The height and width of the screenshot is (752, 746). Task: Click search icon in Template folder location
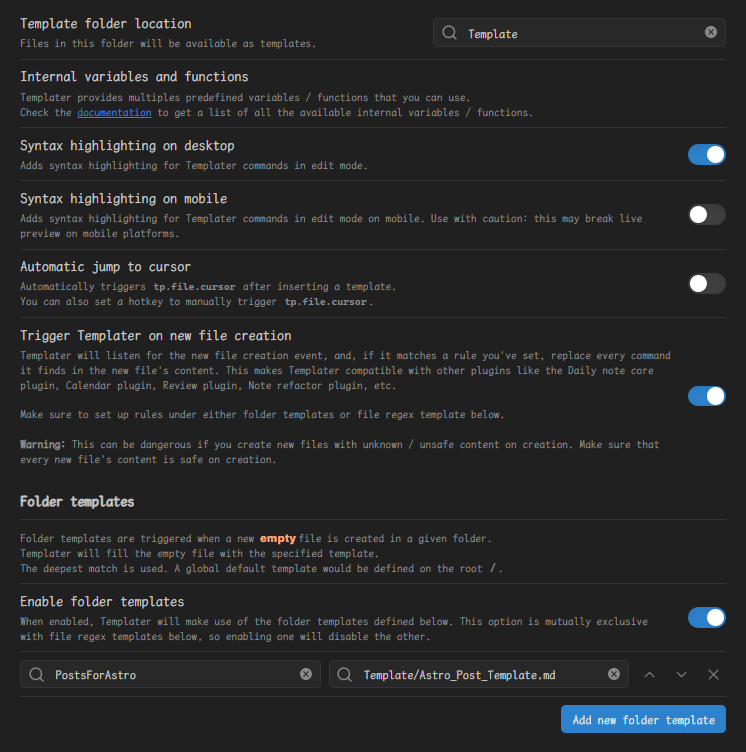(x=449, y=33)
